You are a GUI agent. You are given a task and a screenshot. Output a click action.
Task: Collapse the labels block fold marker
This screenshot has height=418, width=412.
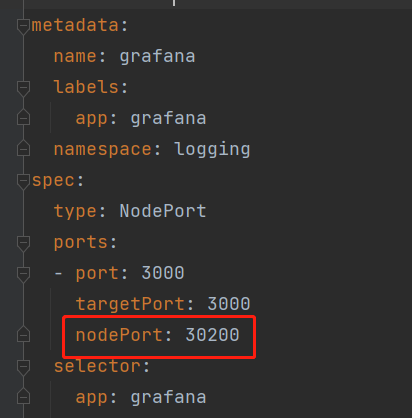coord(23,88)
